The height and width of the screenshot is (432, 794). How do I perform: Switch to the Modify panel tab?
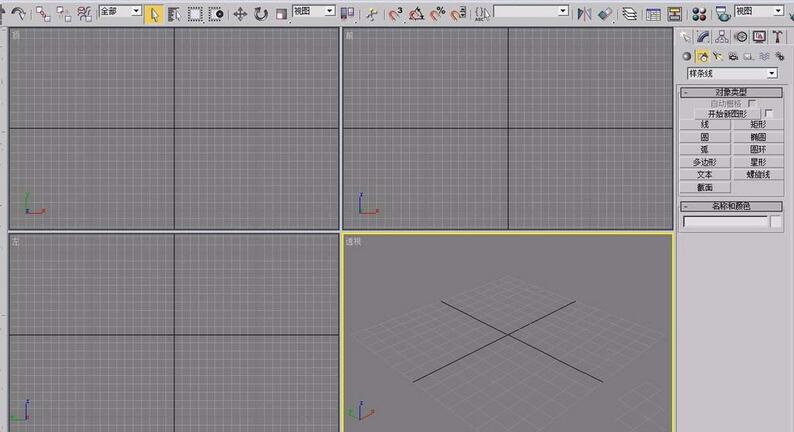703,36
